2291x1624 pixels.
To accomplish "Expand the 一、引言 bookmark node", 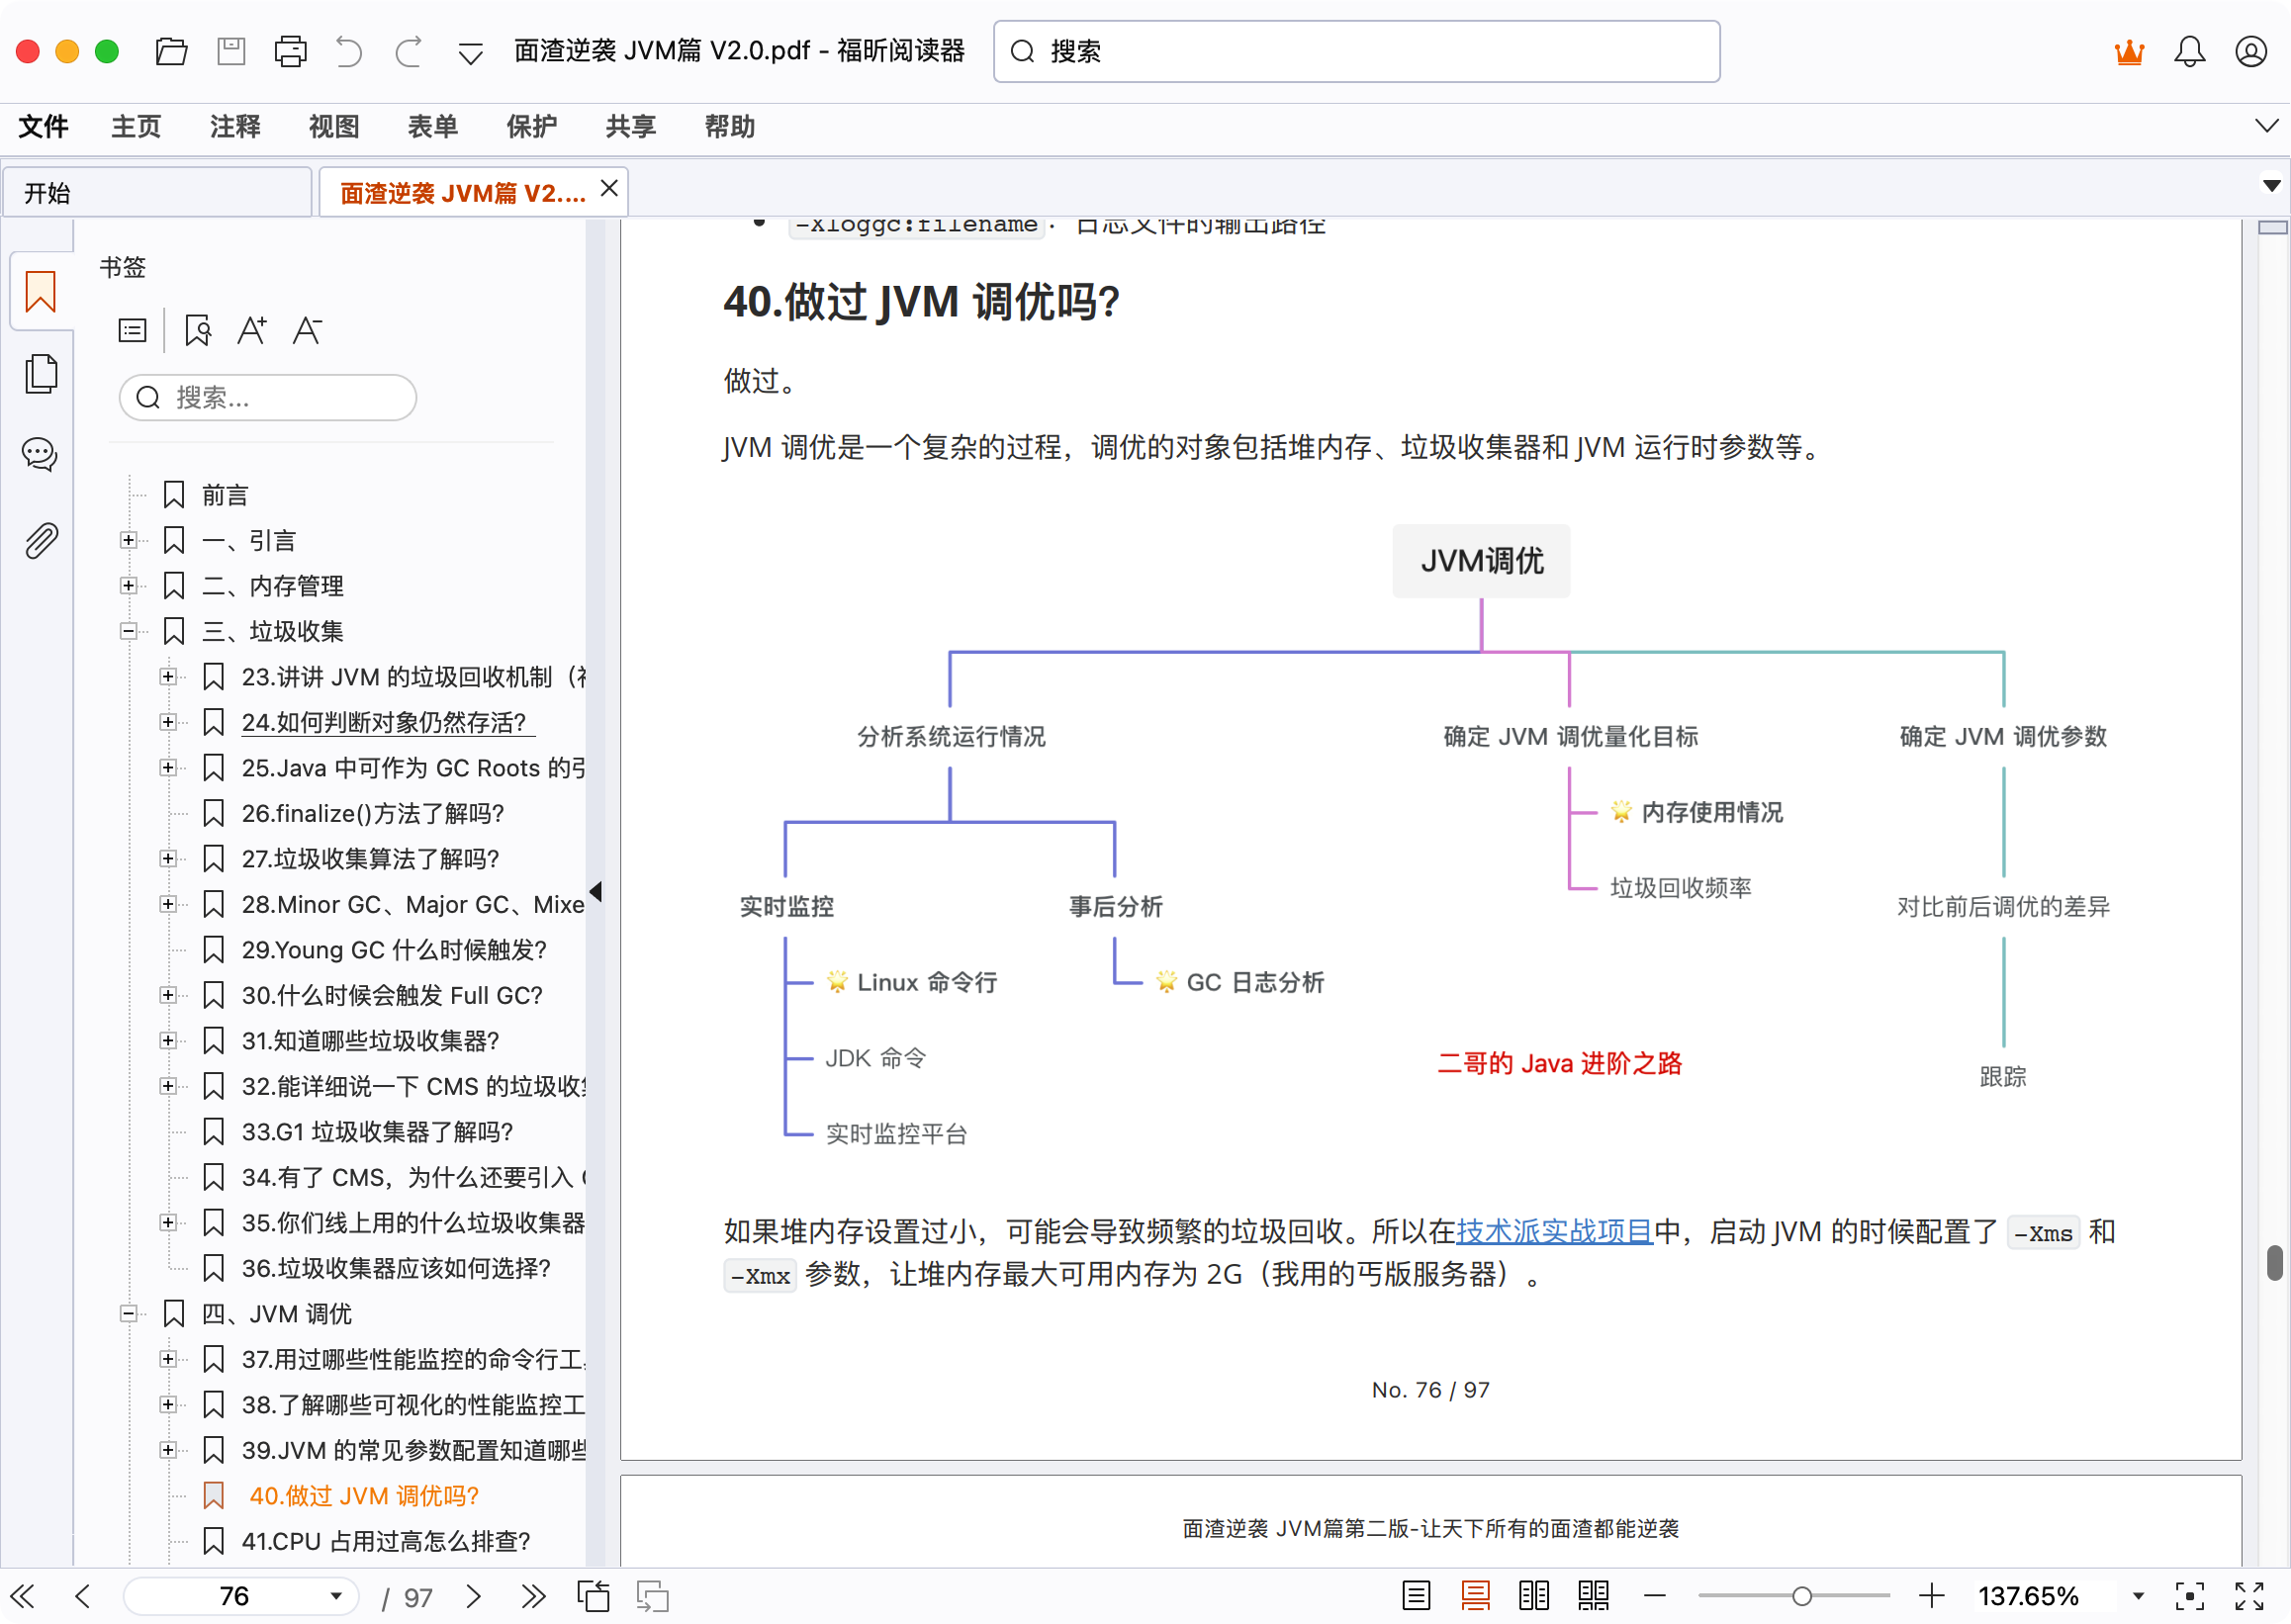I will click(x=129, y=540).
